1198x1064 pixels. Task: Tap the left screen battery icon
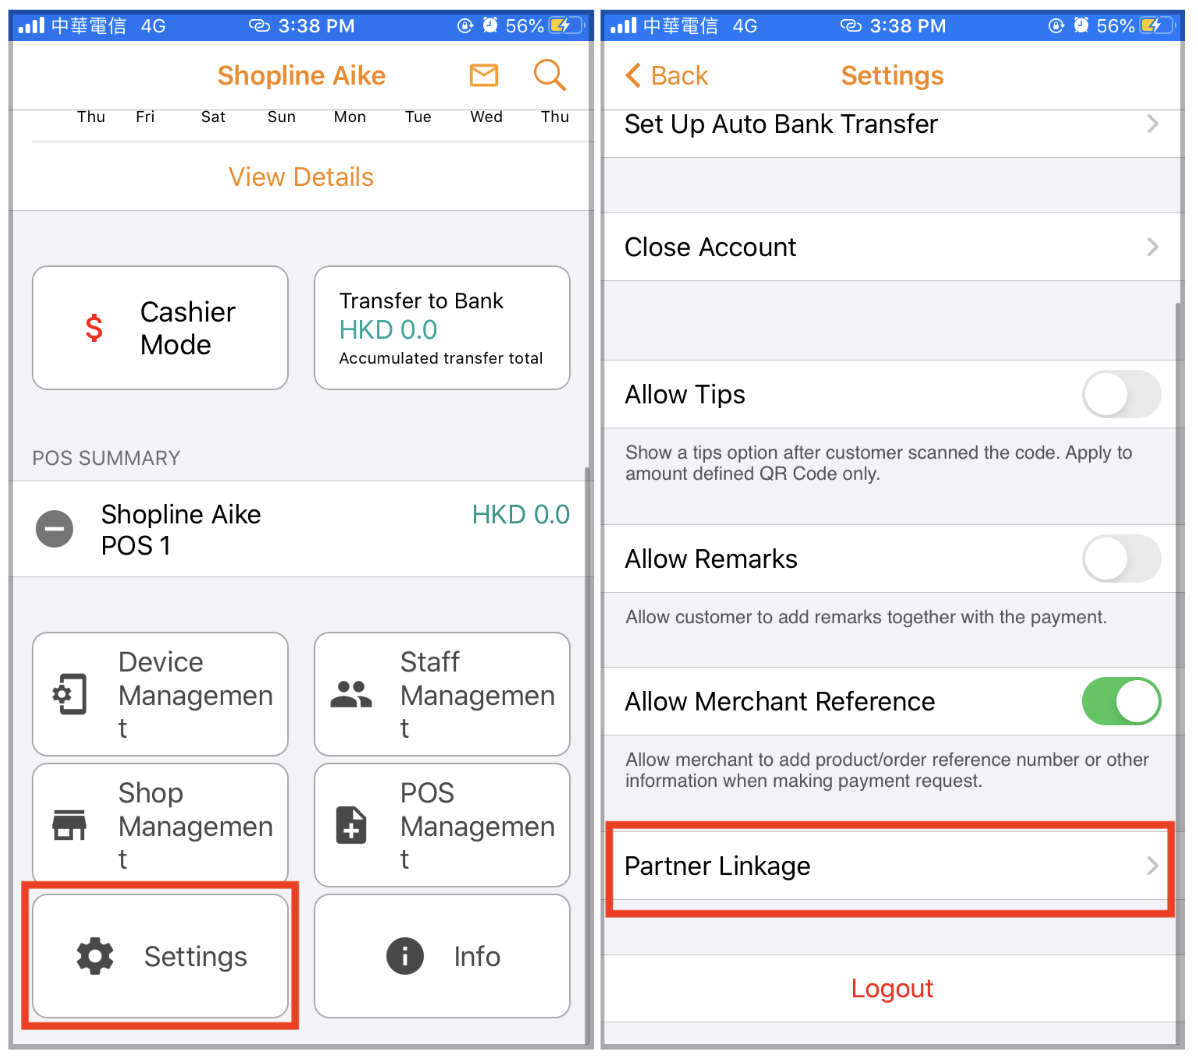565,26
